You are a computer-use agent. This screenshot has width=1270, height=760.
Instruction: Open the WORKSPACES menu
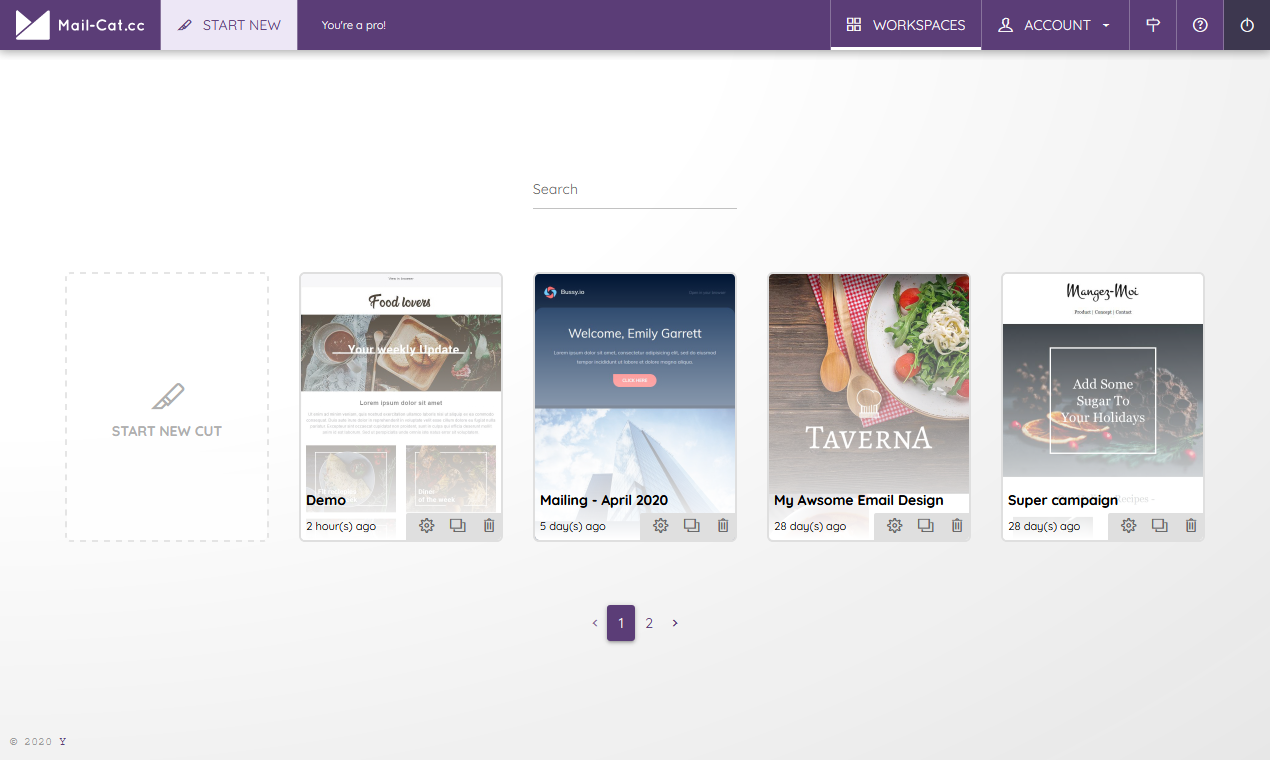click(905, 25)
